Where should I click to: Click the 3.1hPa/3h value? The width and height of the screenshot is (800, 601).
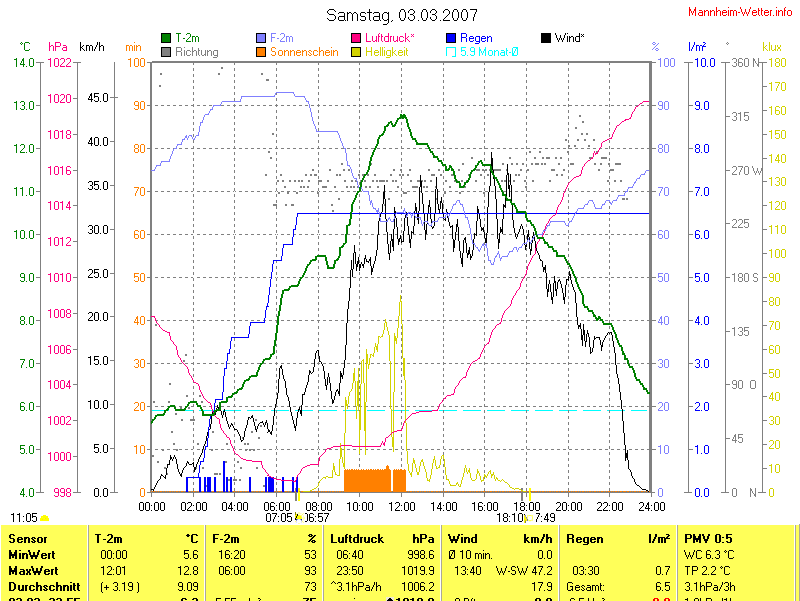tap(710, 587)
